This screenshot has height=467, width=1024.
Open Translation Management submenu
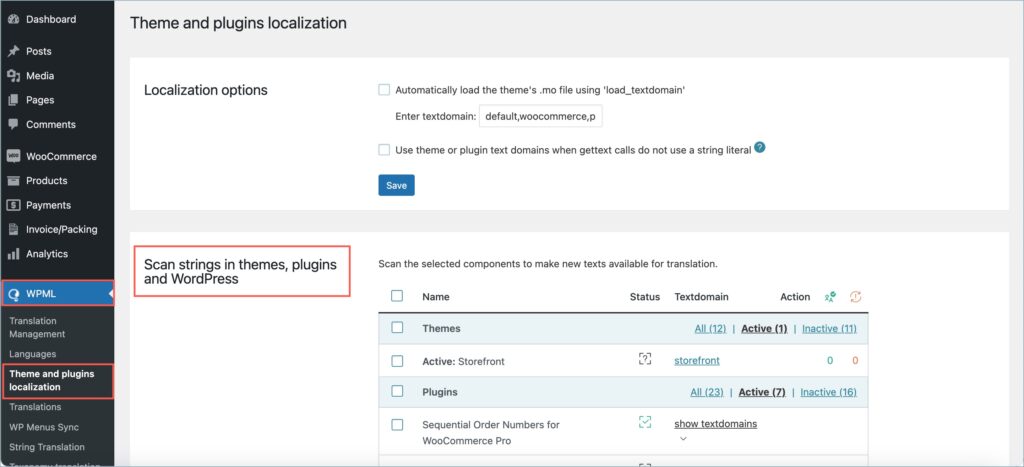click(37, 327)
